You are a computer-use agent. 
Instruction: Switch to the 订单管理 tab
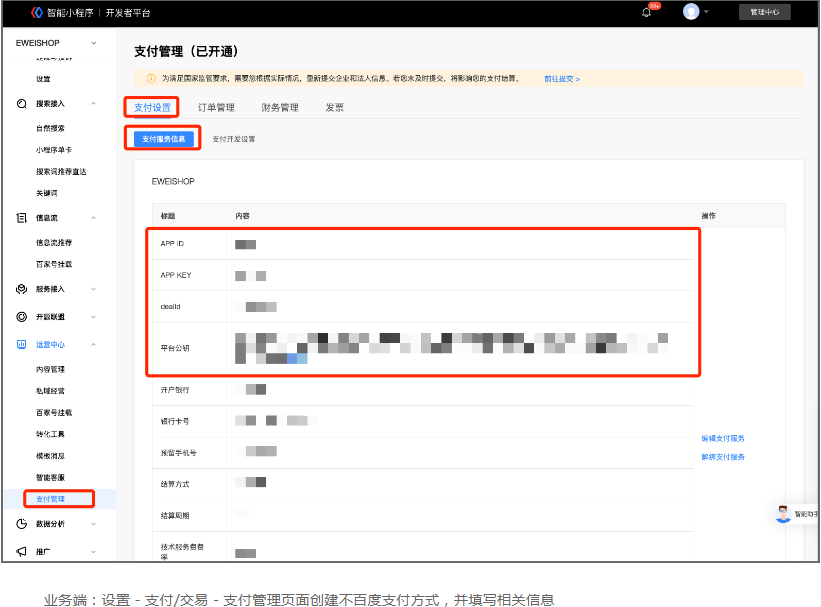216,108
